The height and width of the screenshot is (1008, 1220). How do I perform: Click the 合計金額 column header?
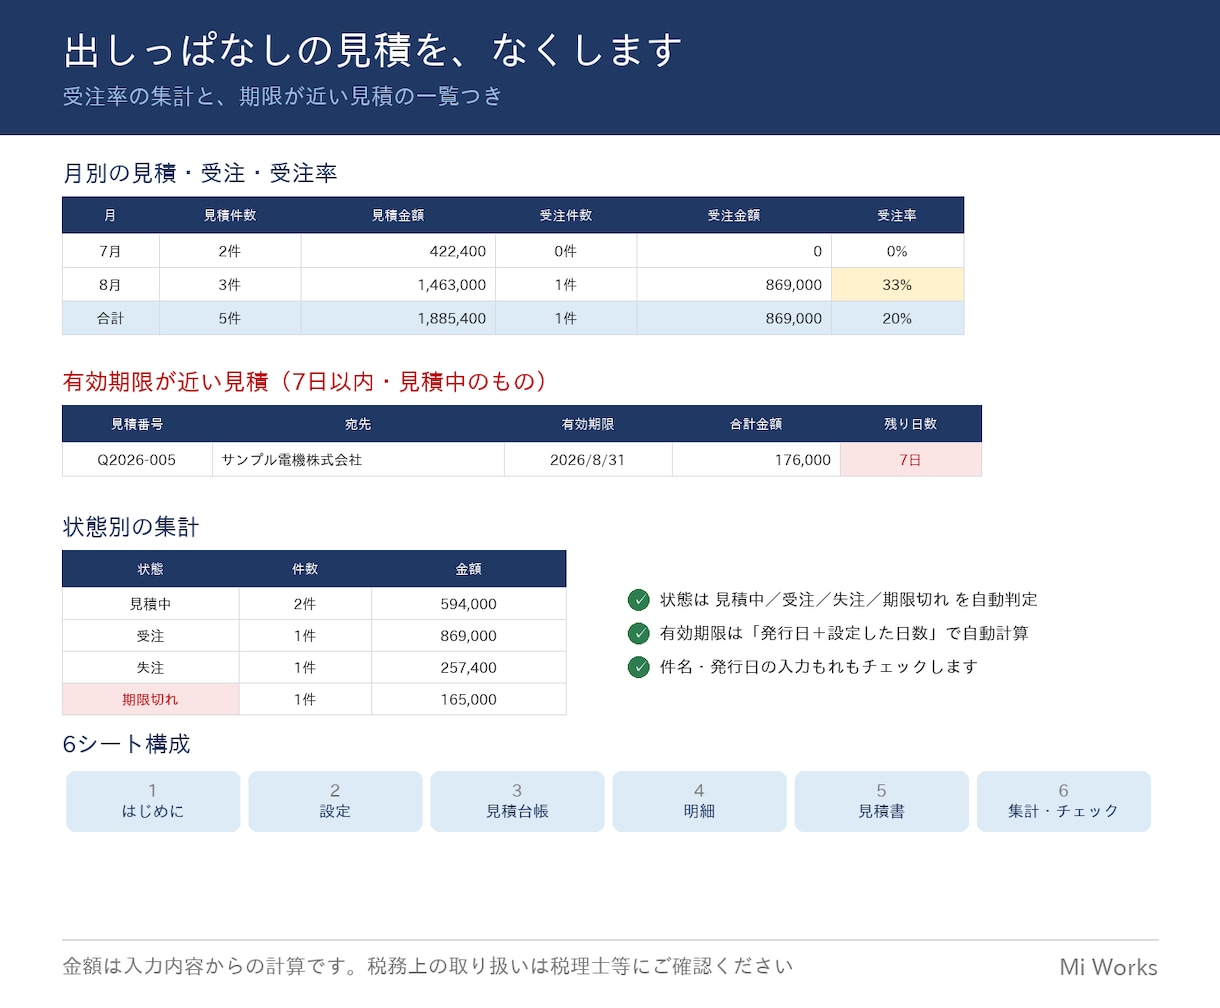tap(756, 424)
